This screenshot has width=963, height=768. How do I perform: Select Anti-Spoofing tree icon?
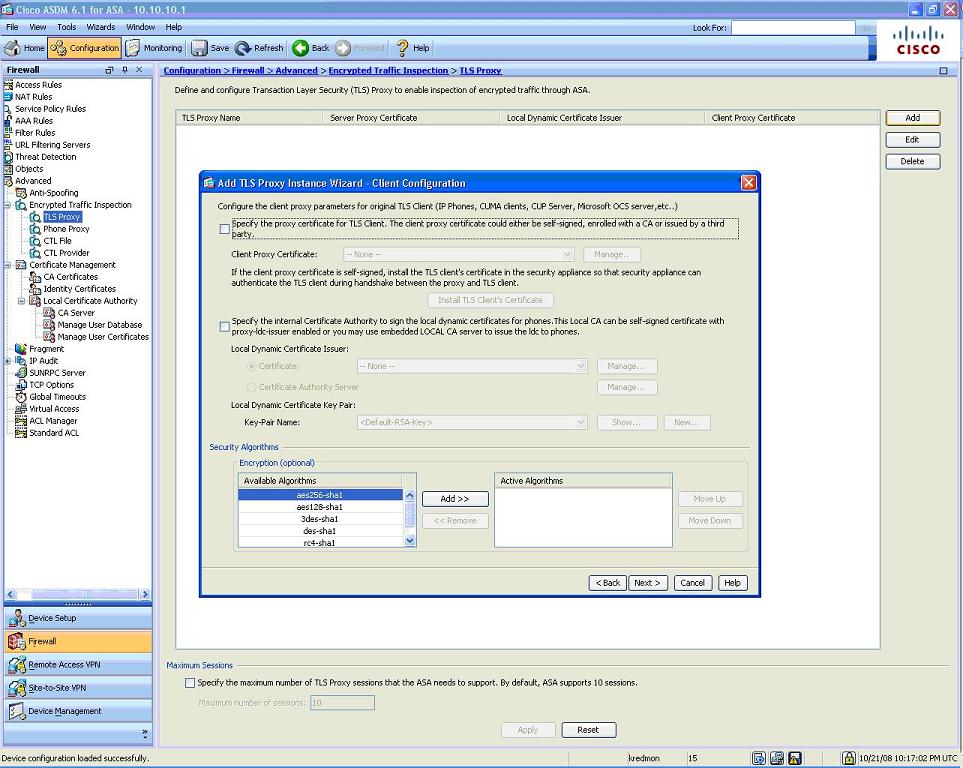pos(21,193)
